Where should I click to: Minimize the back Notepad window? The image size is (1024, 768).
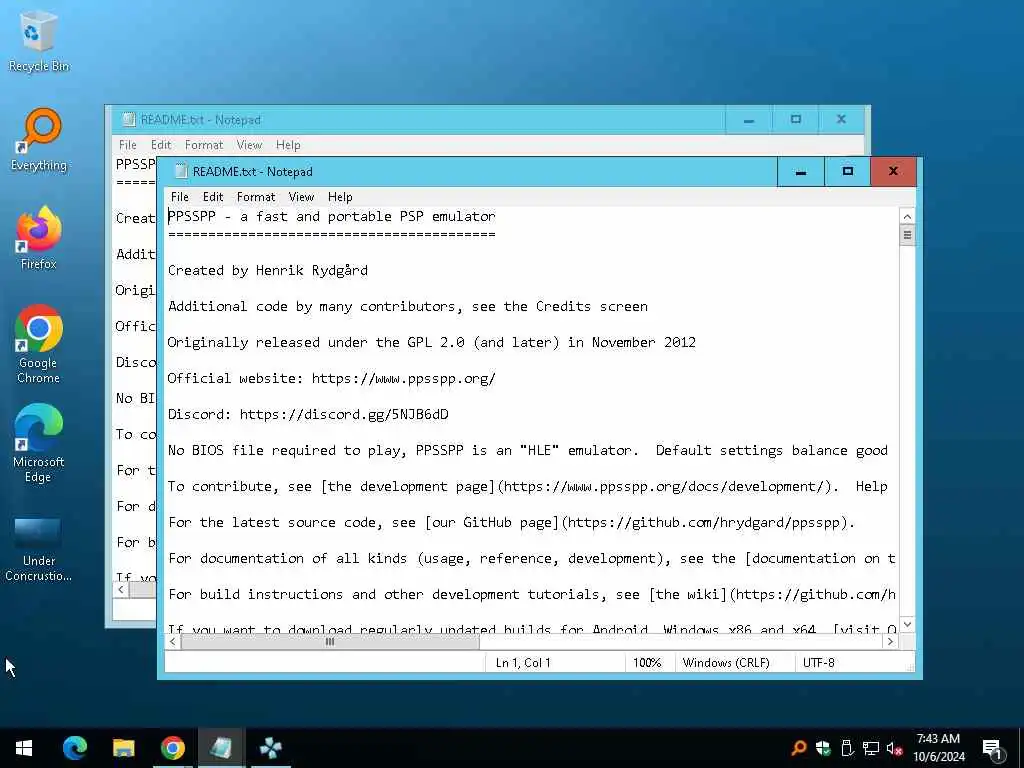749,120
